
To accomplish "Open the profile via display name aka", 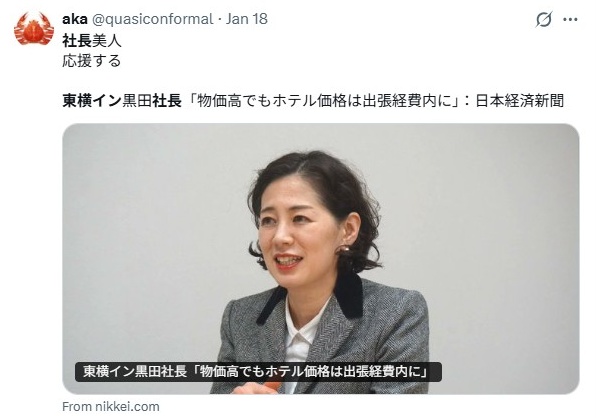I will pos(74,19).
